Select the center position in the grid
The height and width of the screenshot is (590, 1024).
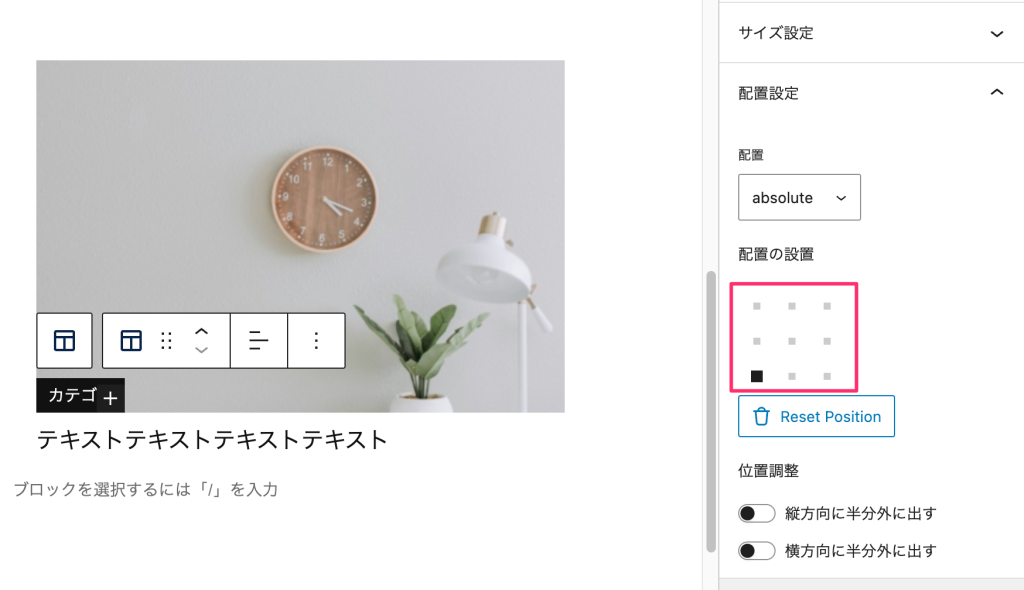792,341
